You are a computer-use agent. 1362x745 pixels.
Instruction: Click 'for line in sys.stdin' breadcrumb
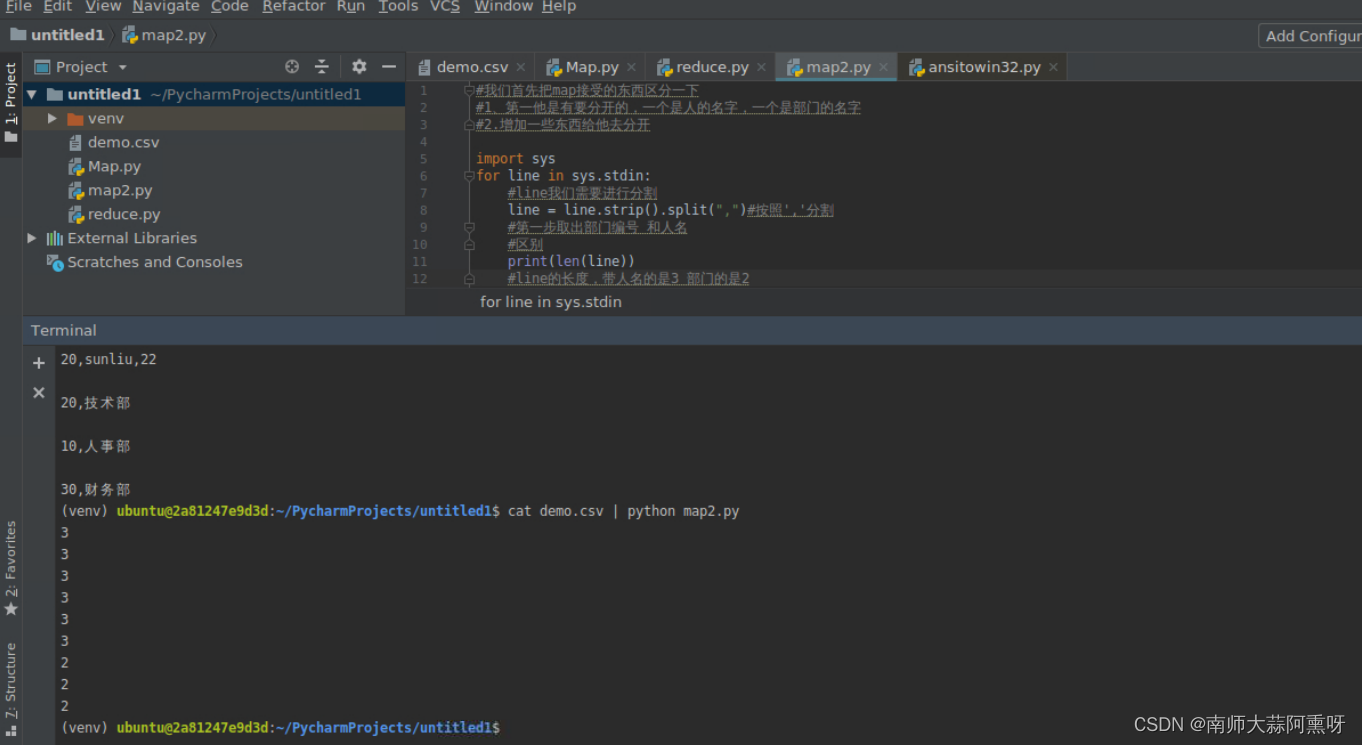coord(551,302)
